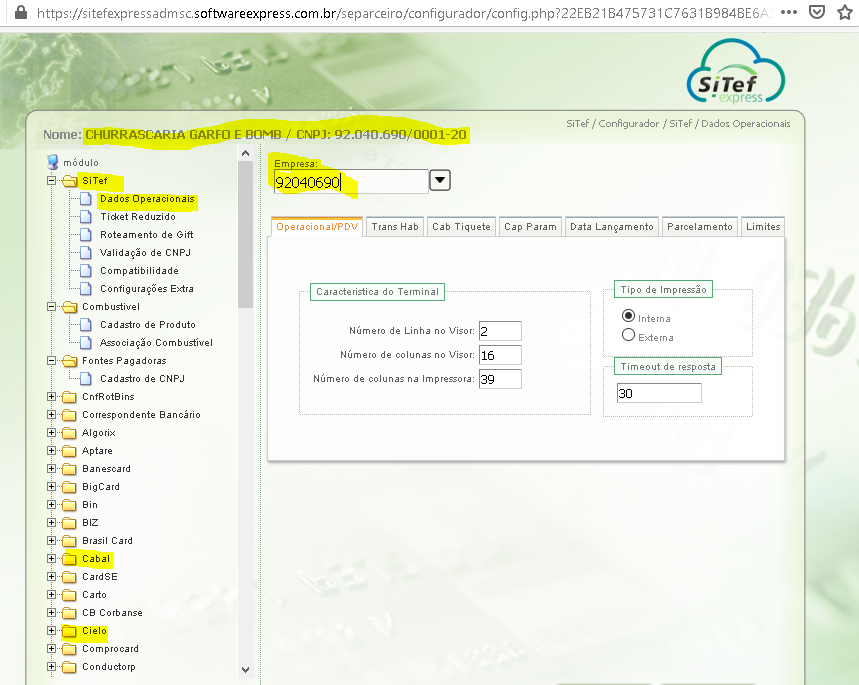
Task: Expand the Cabal tree node
Action: pyautogui.click(x=51, y=558)
